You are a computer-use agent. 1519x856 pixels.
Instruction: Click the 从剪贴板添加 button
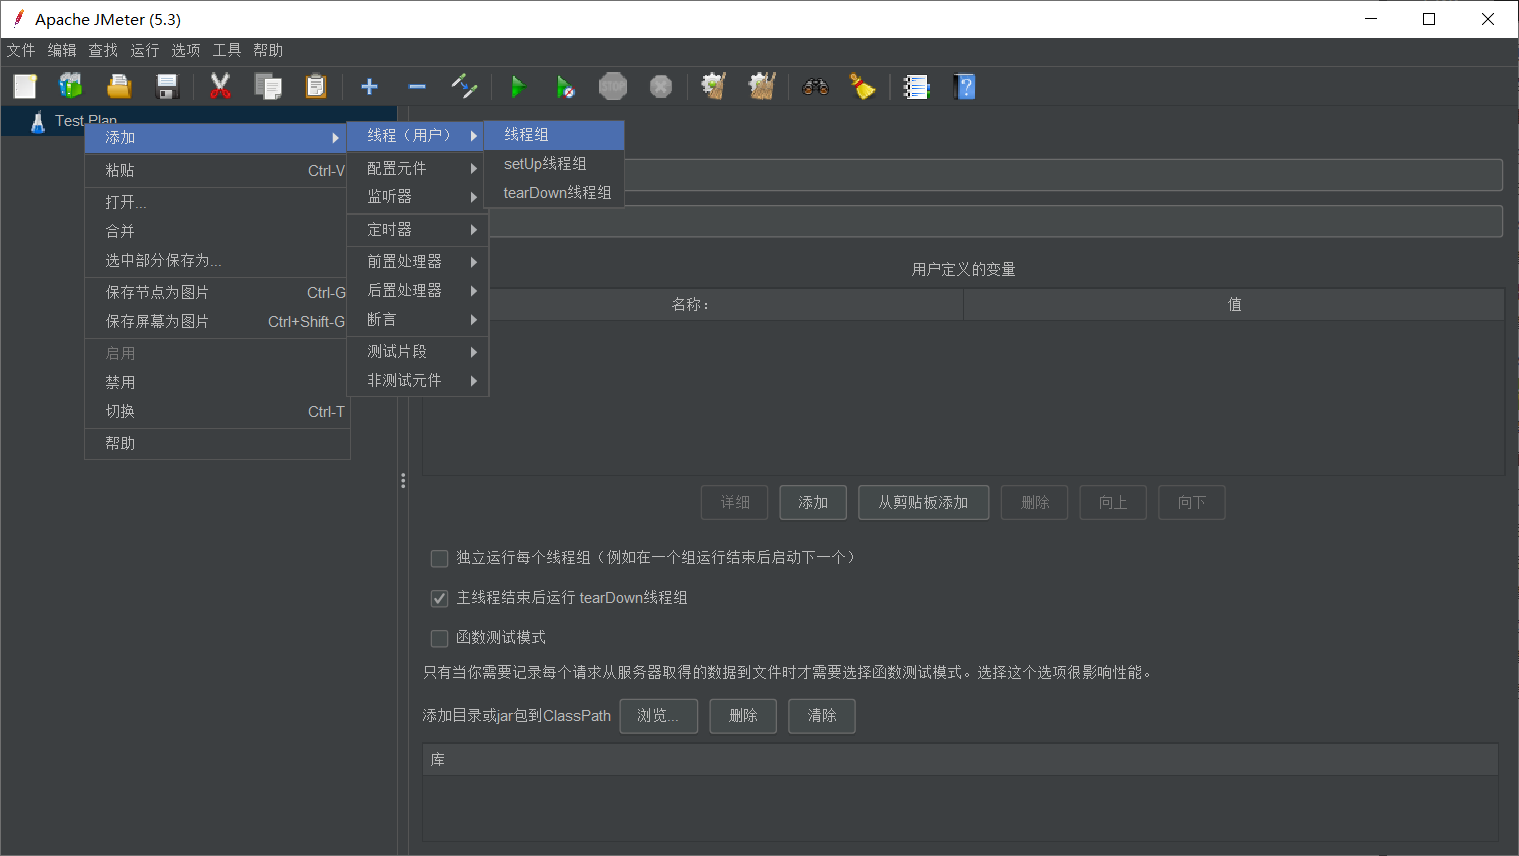(x=923, y=502)
